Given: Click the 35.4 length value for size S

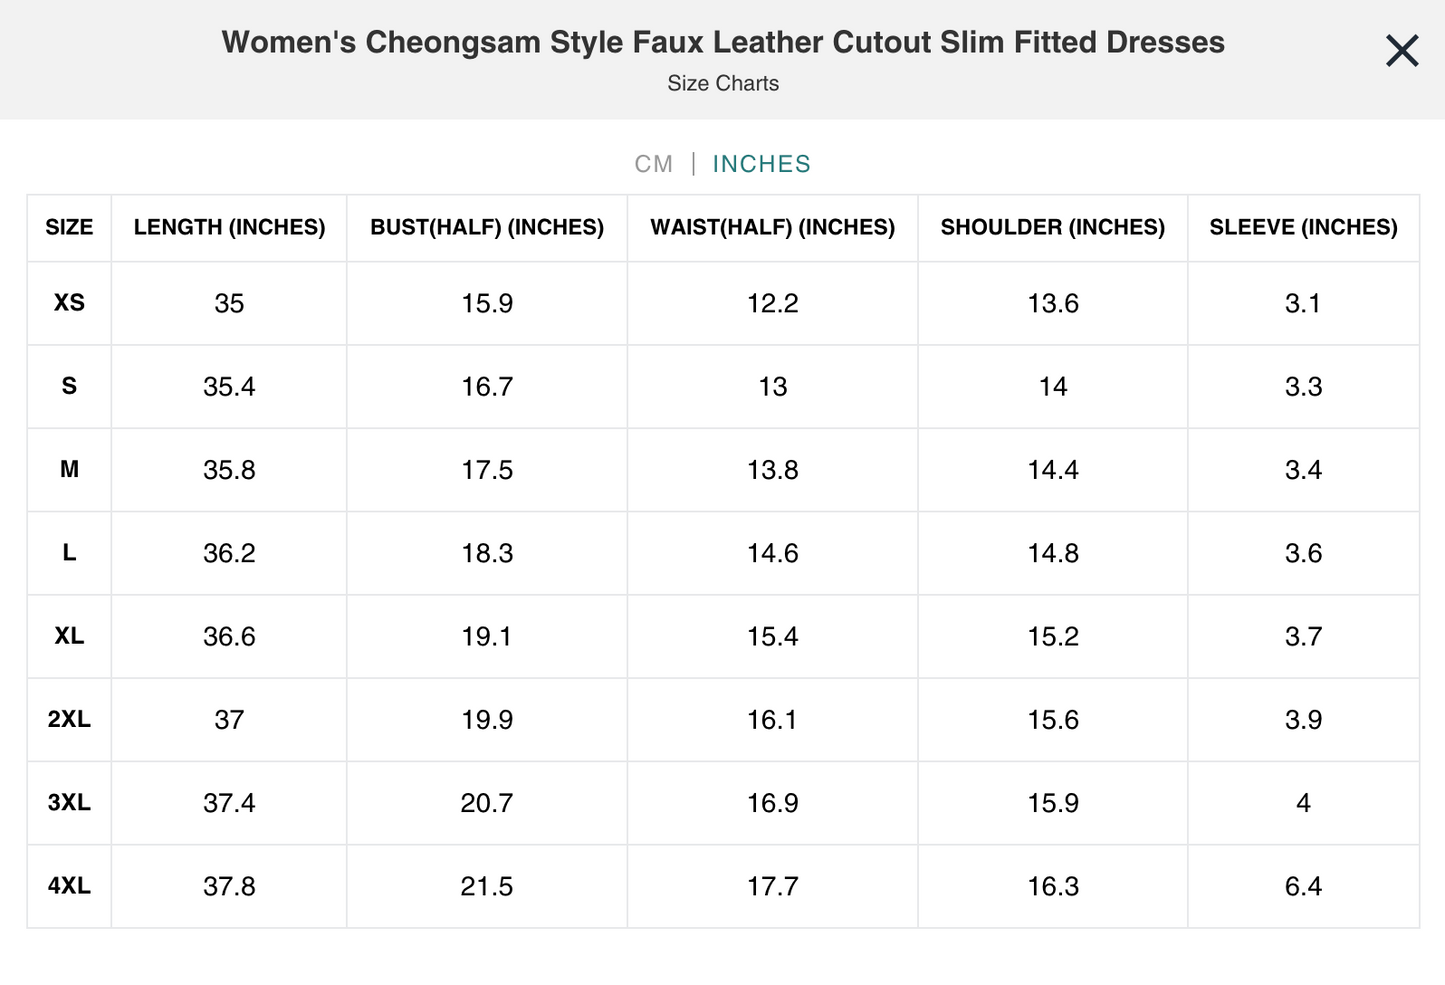Looking at the screenshot, I should 228,386.
